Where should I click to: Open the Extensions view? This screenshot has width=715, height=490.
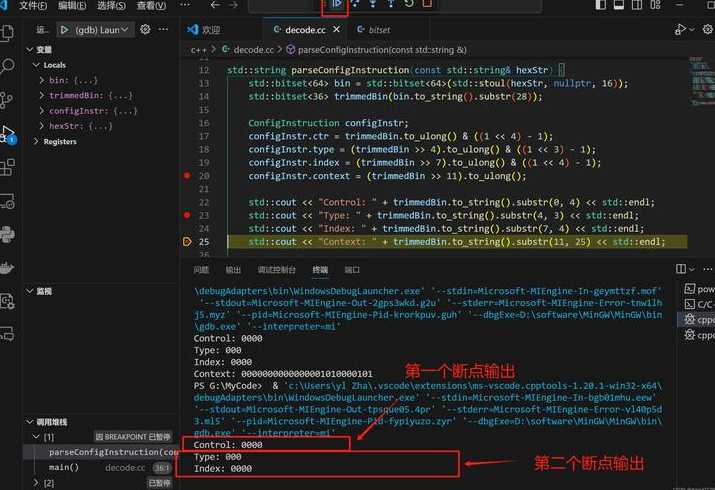tap(7, 167)
